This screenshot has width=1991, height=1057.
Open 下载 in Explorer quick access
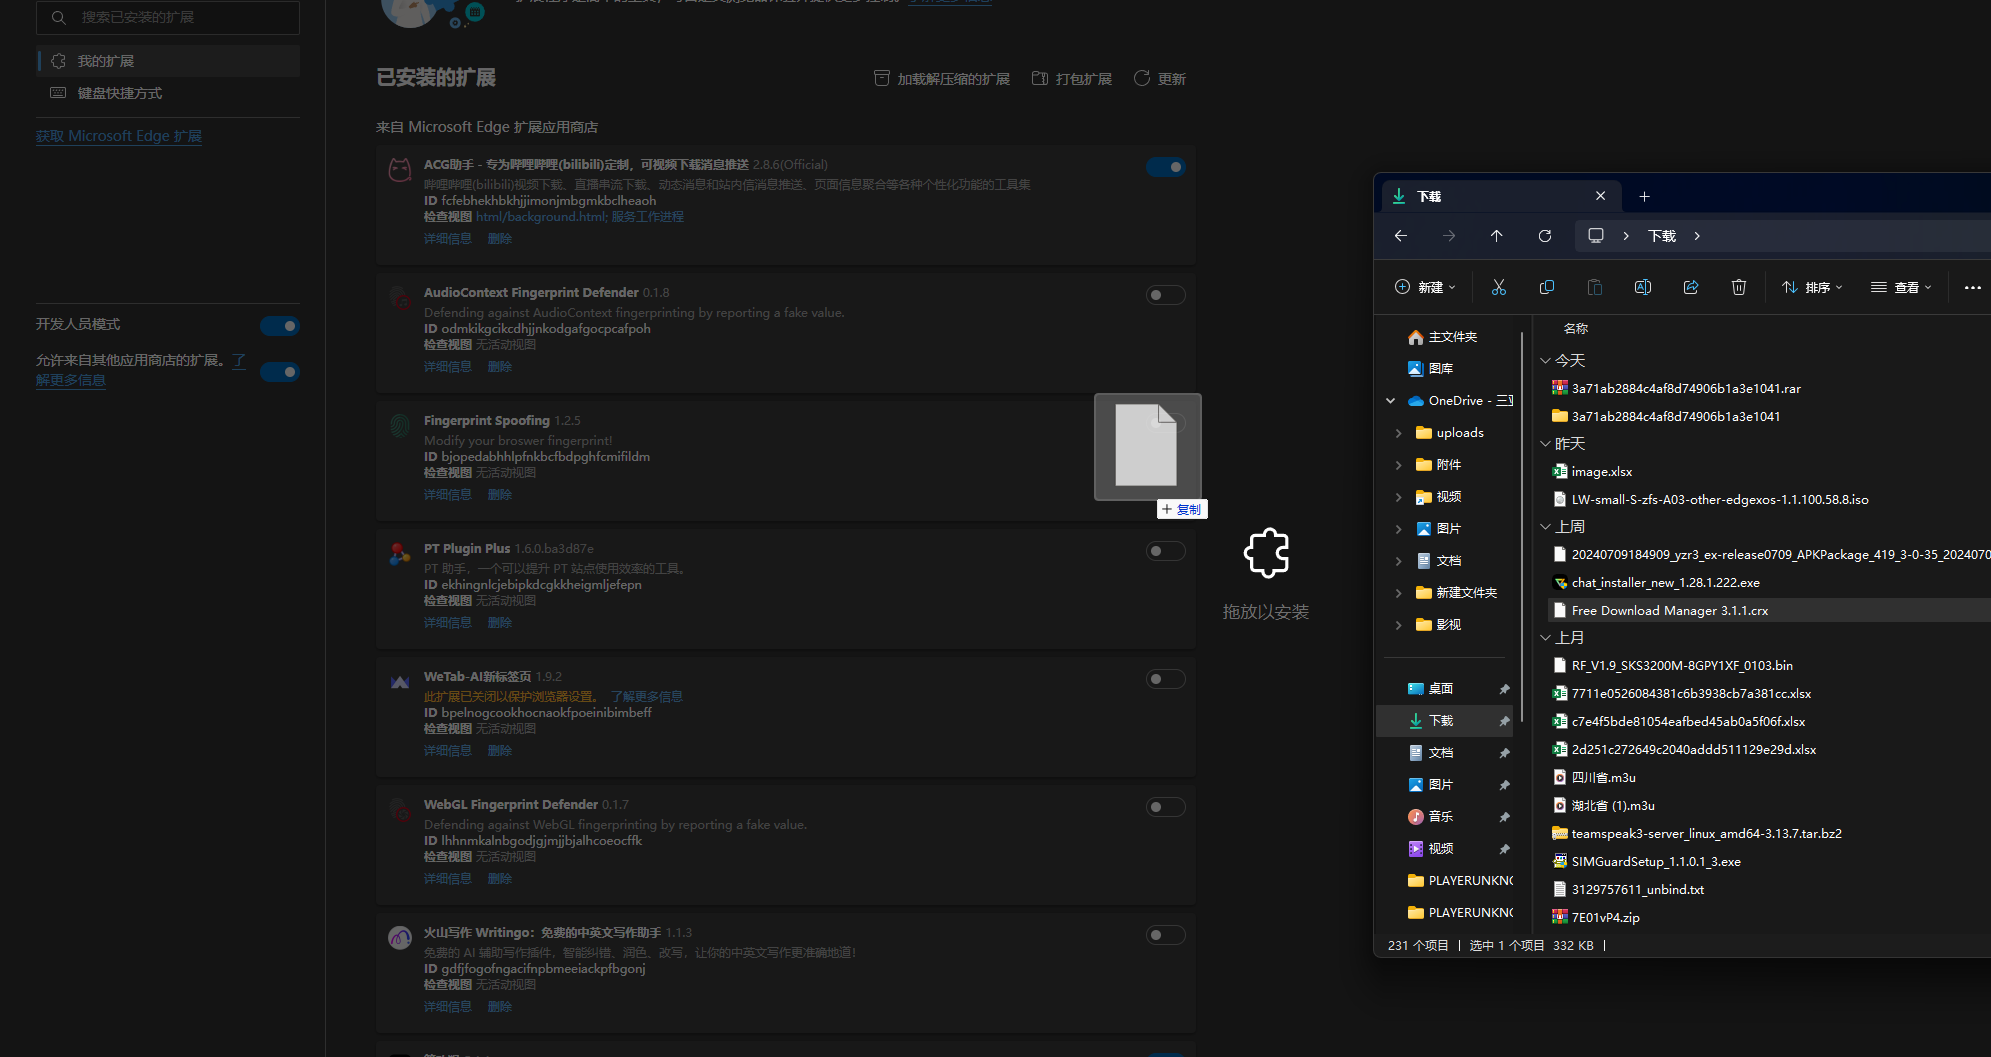pyautogui.click(x=1444, y=721)
